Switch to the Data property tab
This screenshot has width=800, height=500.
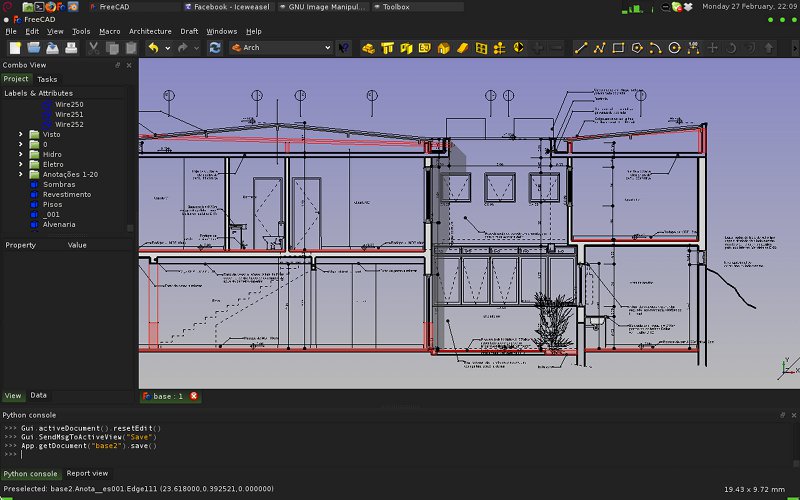[38, 395]
